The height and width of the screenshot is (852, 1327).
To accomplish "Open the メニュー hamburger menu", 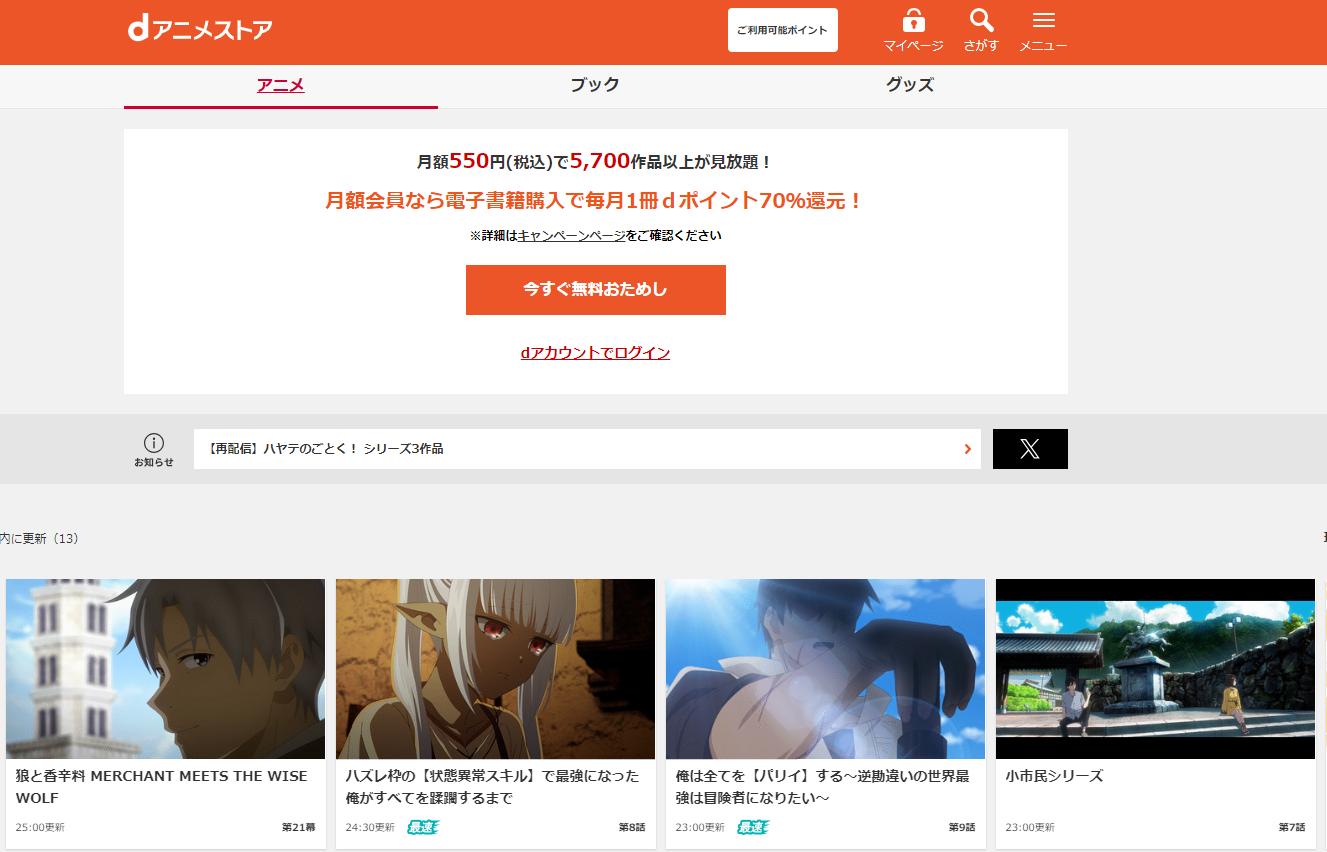I will tap(1043, 21).
